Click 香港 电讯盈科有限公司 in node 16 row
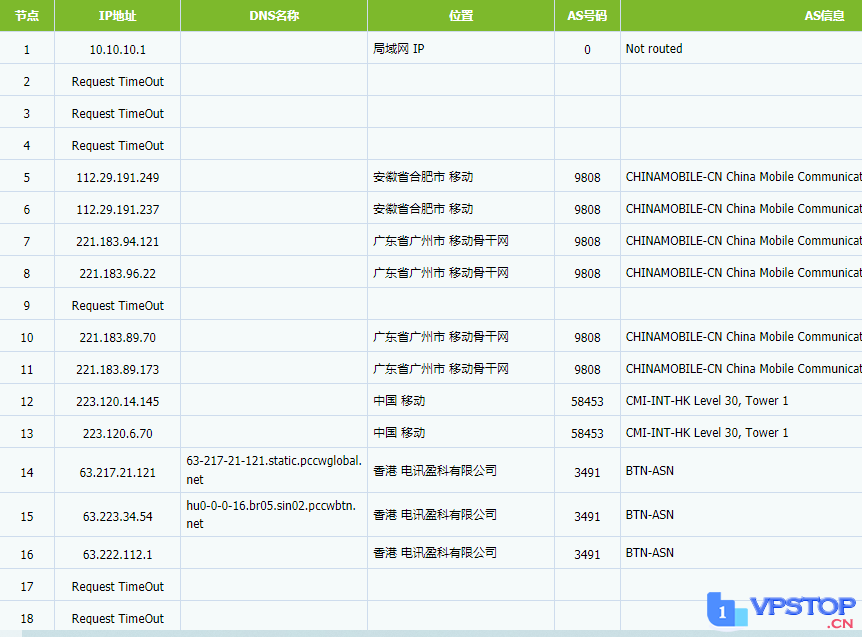This screenshot has width=862, height=637. coord(435,553)
